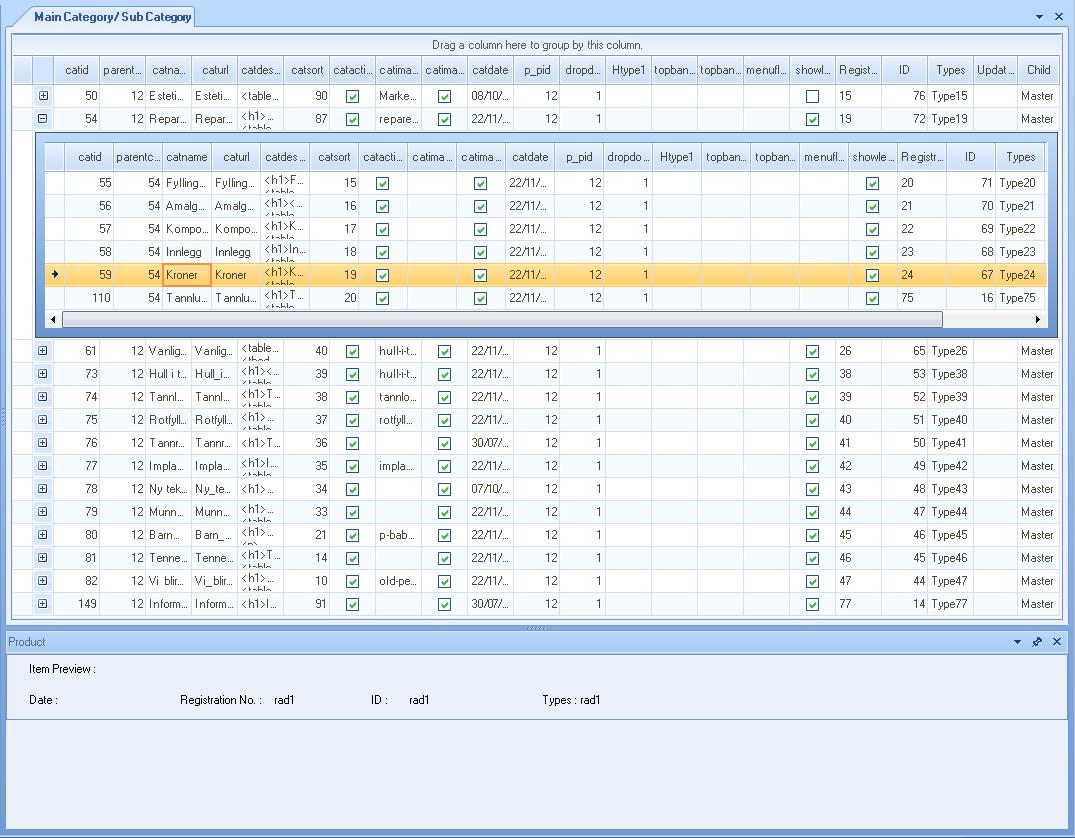Expand the row with catid 61
Viewport: 1075px width, 838px height.
click(43, 350)
